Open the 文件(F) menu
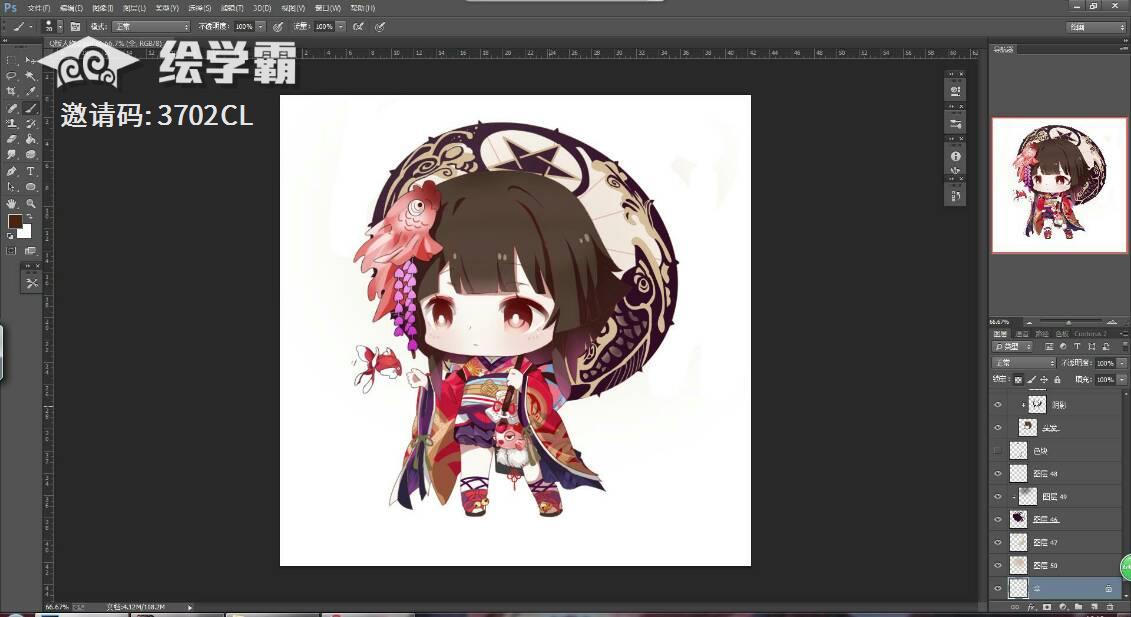The image size is (1131, 617). (38, 8)
